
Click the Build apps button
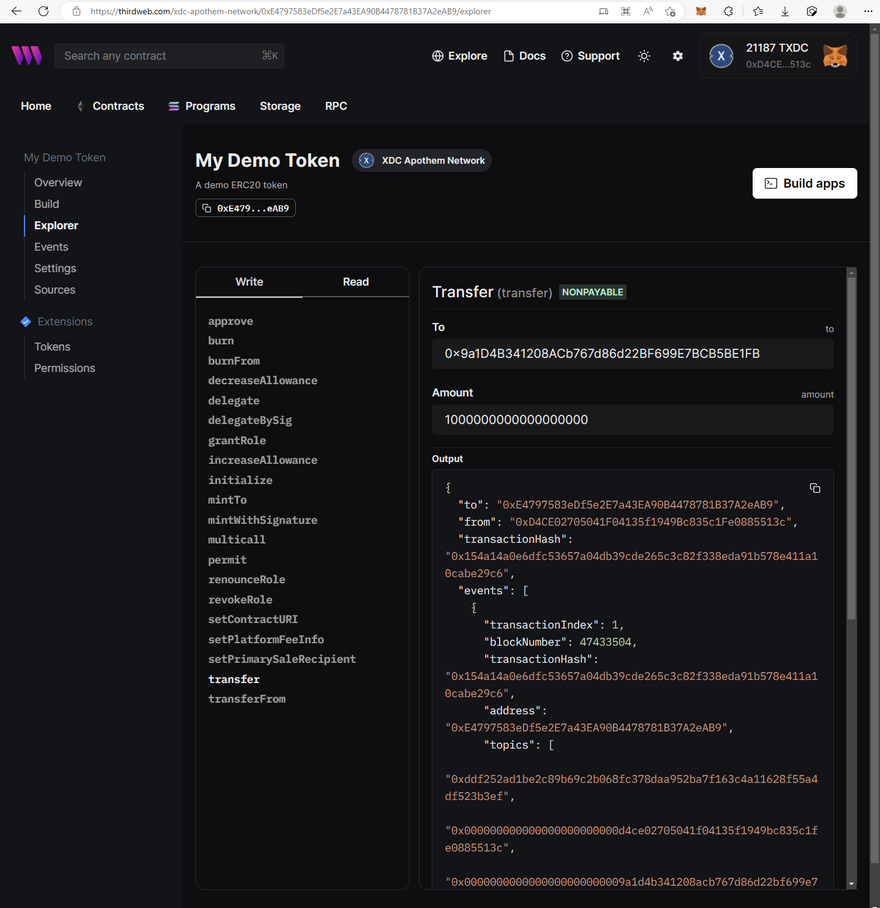point(804,183)
